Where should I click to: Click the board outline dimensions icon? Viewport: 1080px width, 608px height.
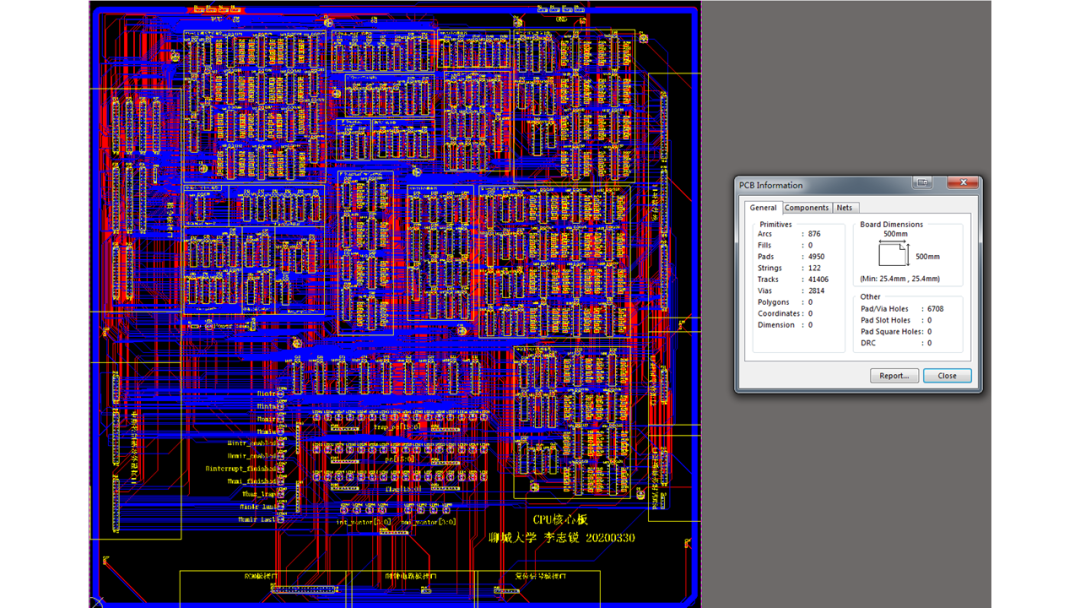893,254
